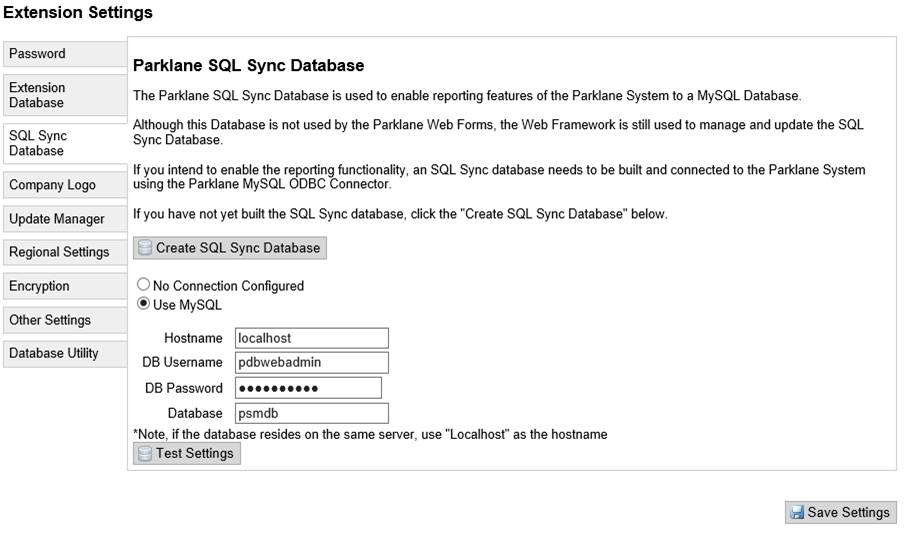The image size is (912, 535).
Task: Click the DB Password label
Action: click(x=184, y=388)
